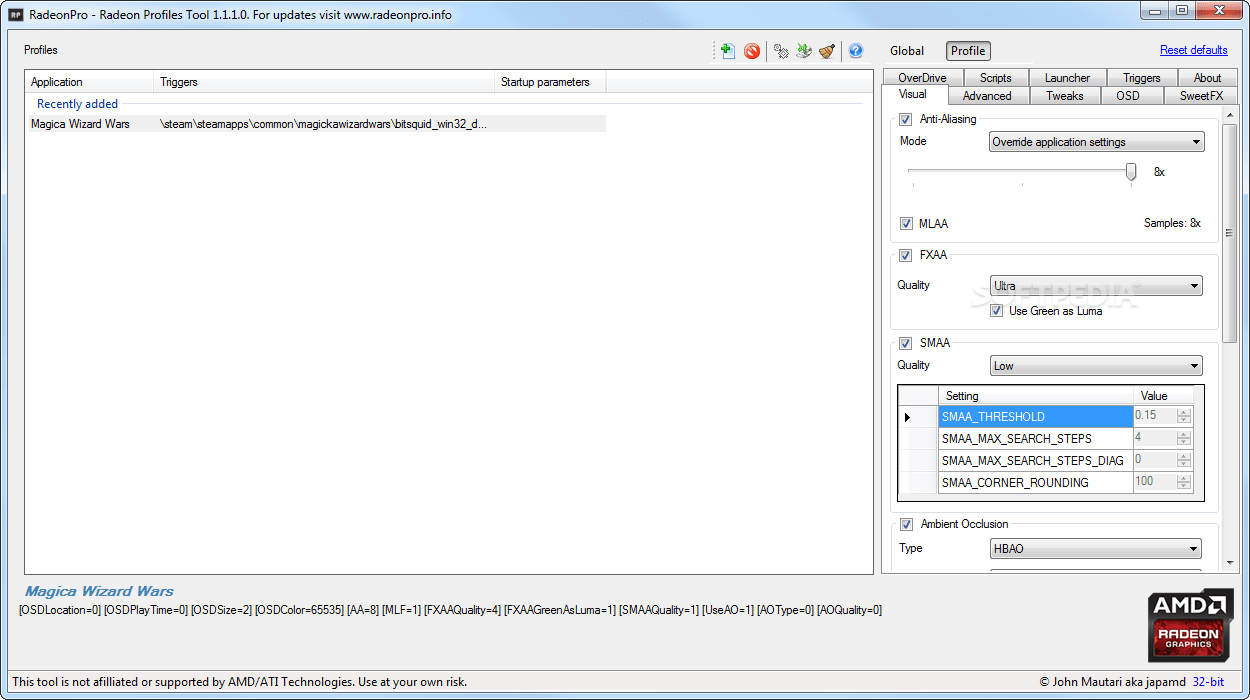The image size is (1250, 700).
Task: Open the SMAA Quality dropdown
Action: coord(1096,366)
